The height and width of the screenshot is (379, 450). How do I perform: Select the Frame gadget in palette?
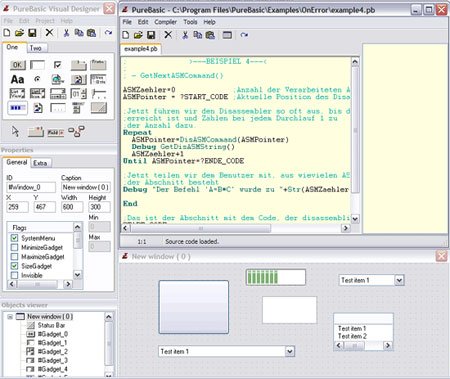(98, 65)
